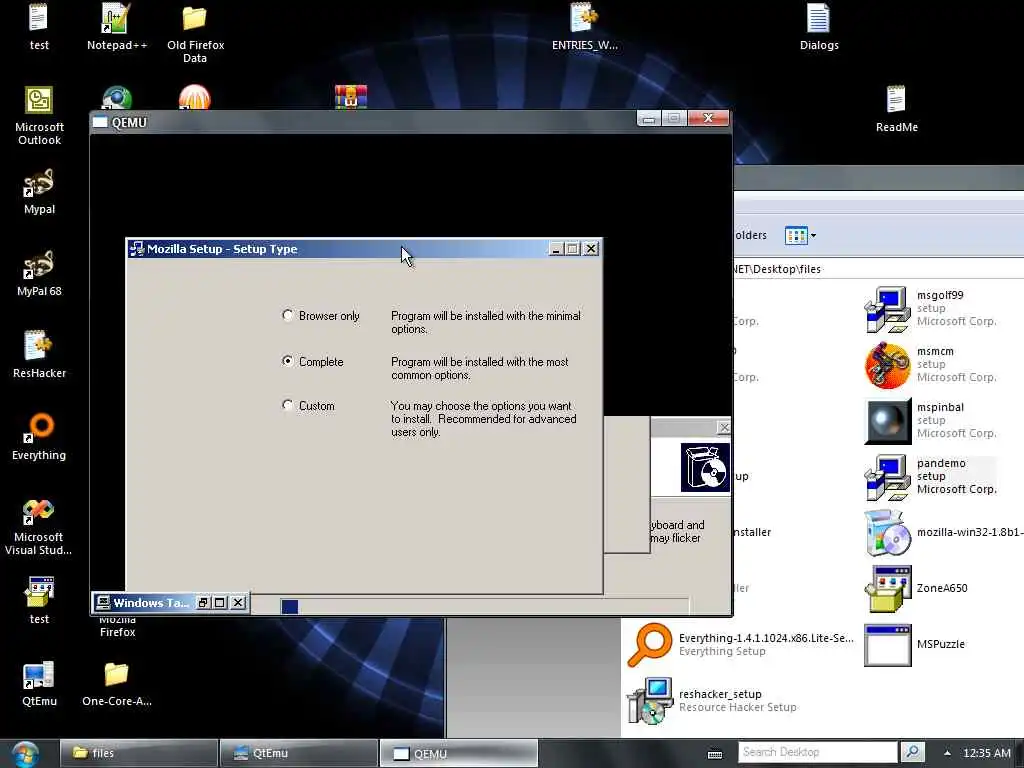This screenshot has width=1024, height=768.
Task: Select the mspinbal setup file
Action: (x=931, y=421)
